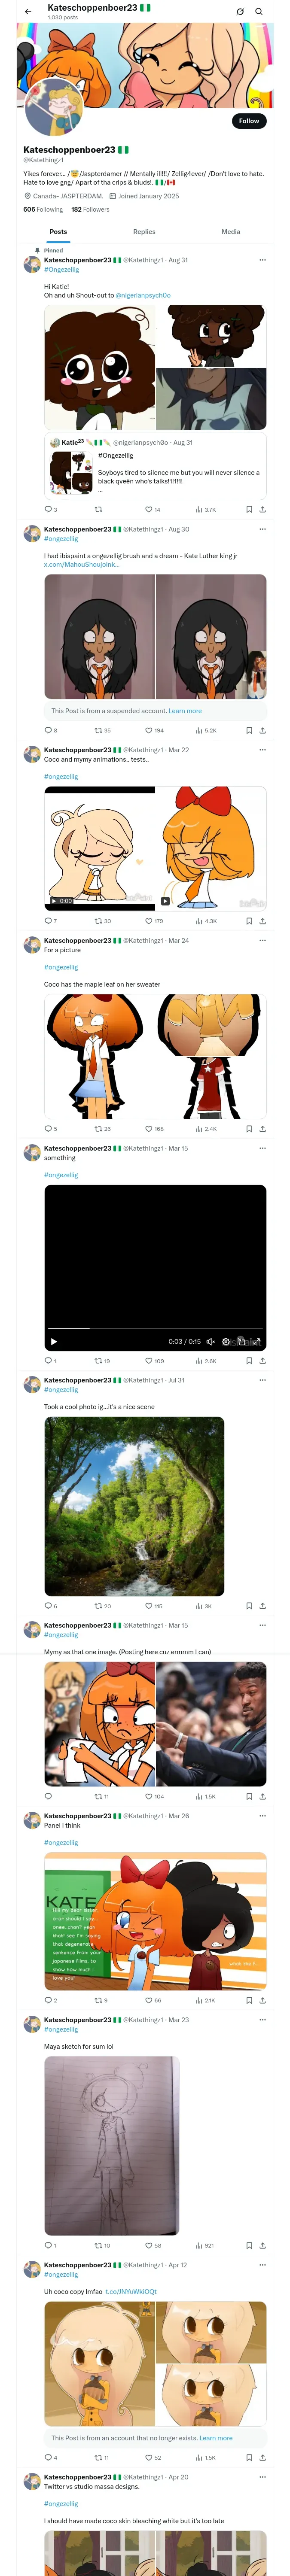Open the three-dot menu on the Mar 24 post
Screen dimensions: 290x2576
[262, 940]
